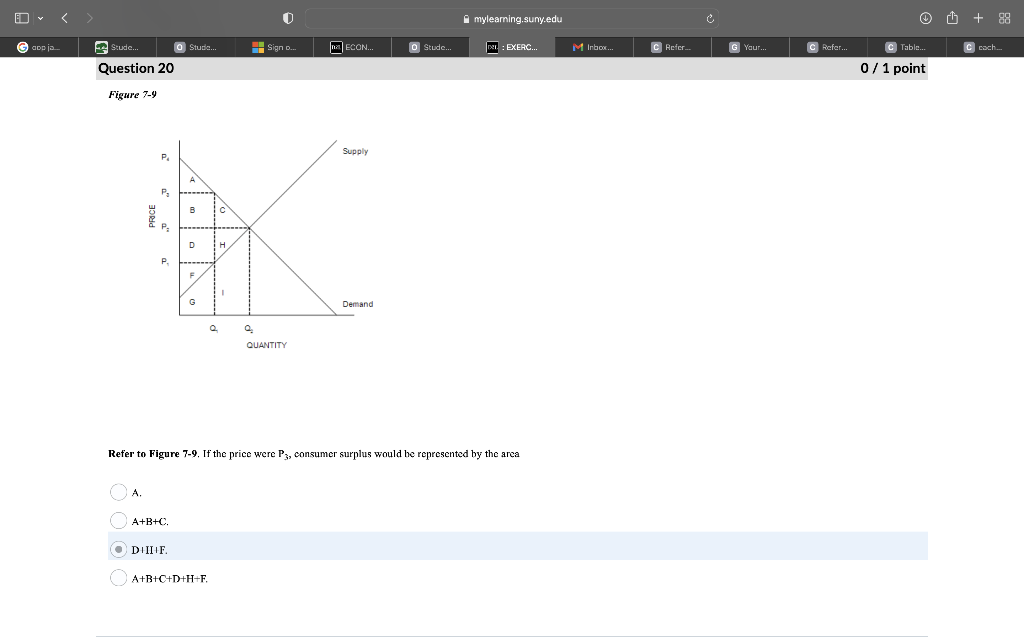Switch to the 'ECON...' tab
This screenshot has width=1024, height=640.
[x=353, y=47]
